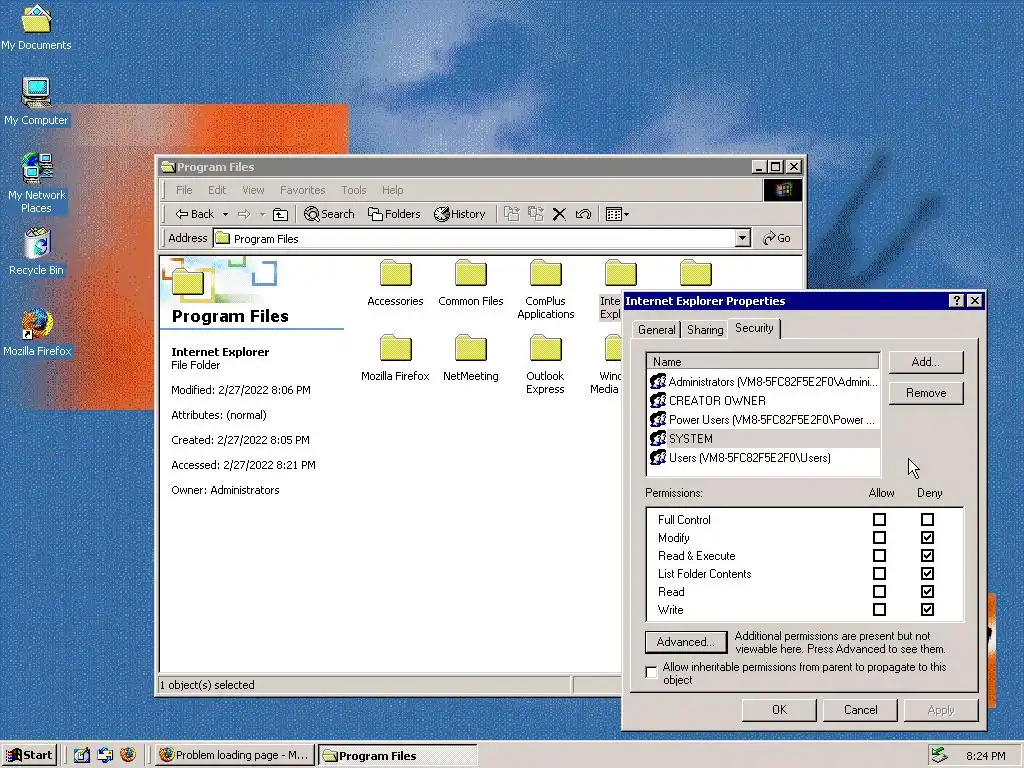1024x768 pixels.
Task: Go Up one folder level
Action: pos(280,214)
